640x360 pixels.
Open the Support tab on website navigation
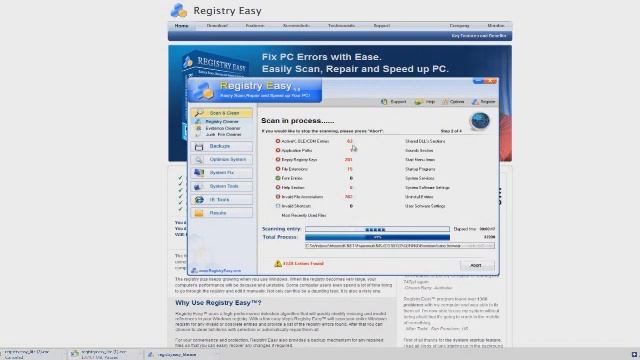pyautogui.click(x=382, y=26)
